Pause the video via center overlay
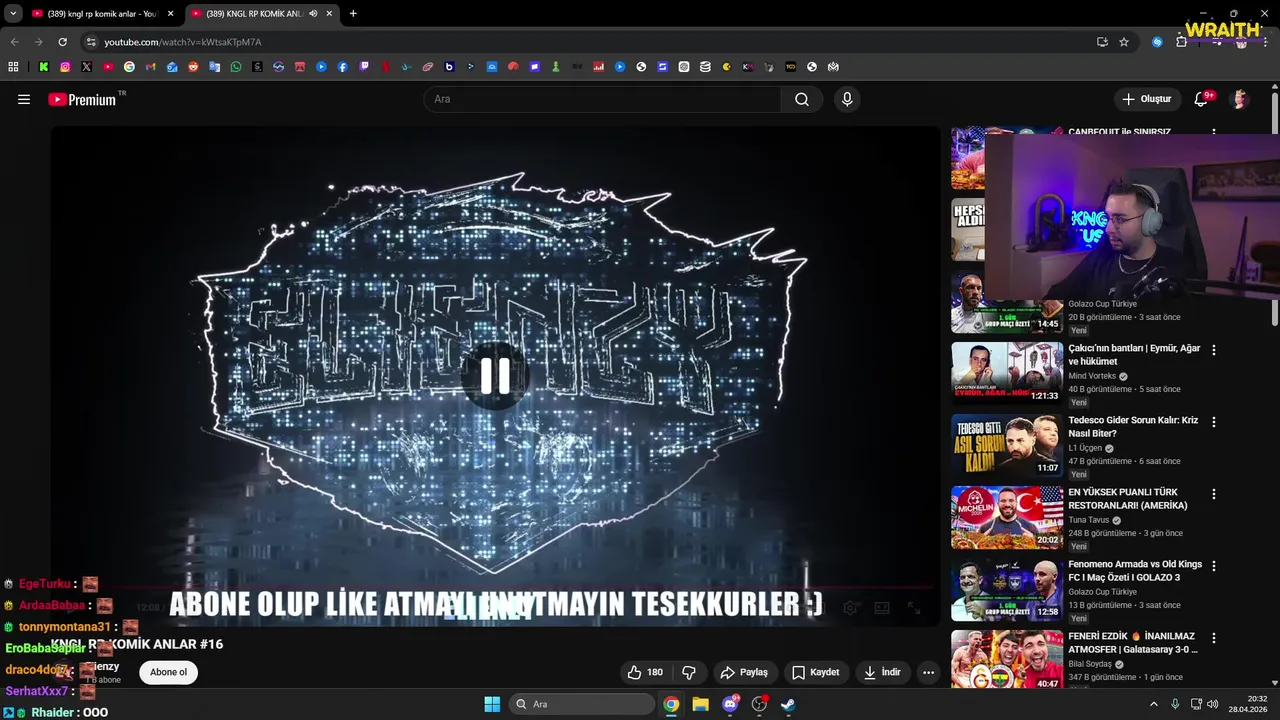This screenshot has height=720, width=1280. point(495,376)
